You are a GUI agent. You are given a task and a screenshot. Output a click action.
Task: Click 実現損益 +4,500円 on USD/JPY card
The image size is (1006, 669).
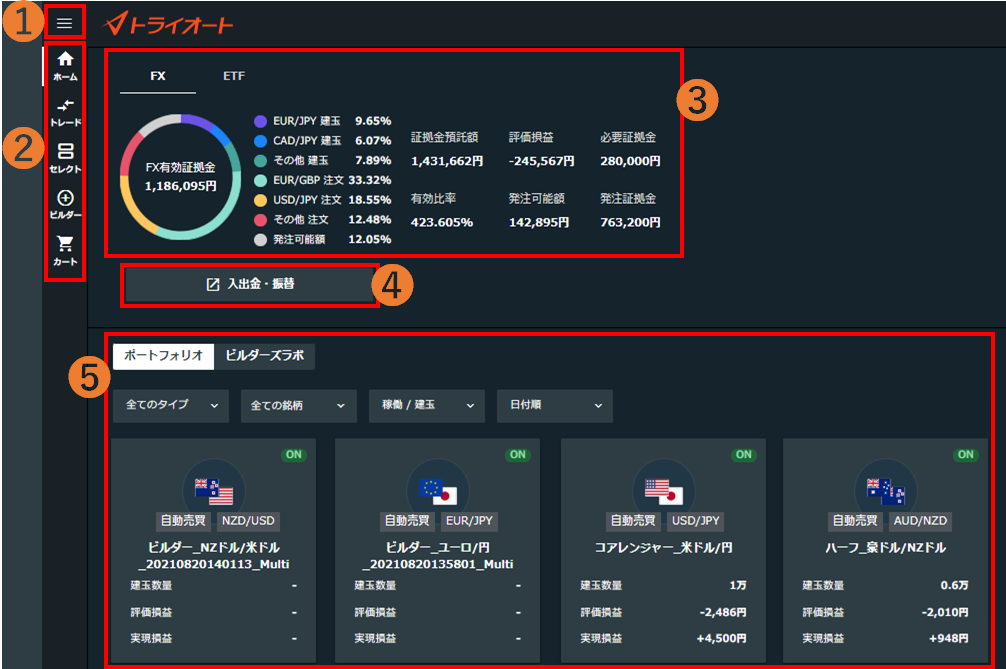721,639
